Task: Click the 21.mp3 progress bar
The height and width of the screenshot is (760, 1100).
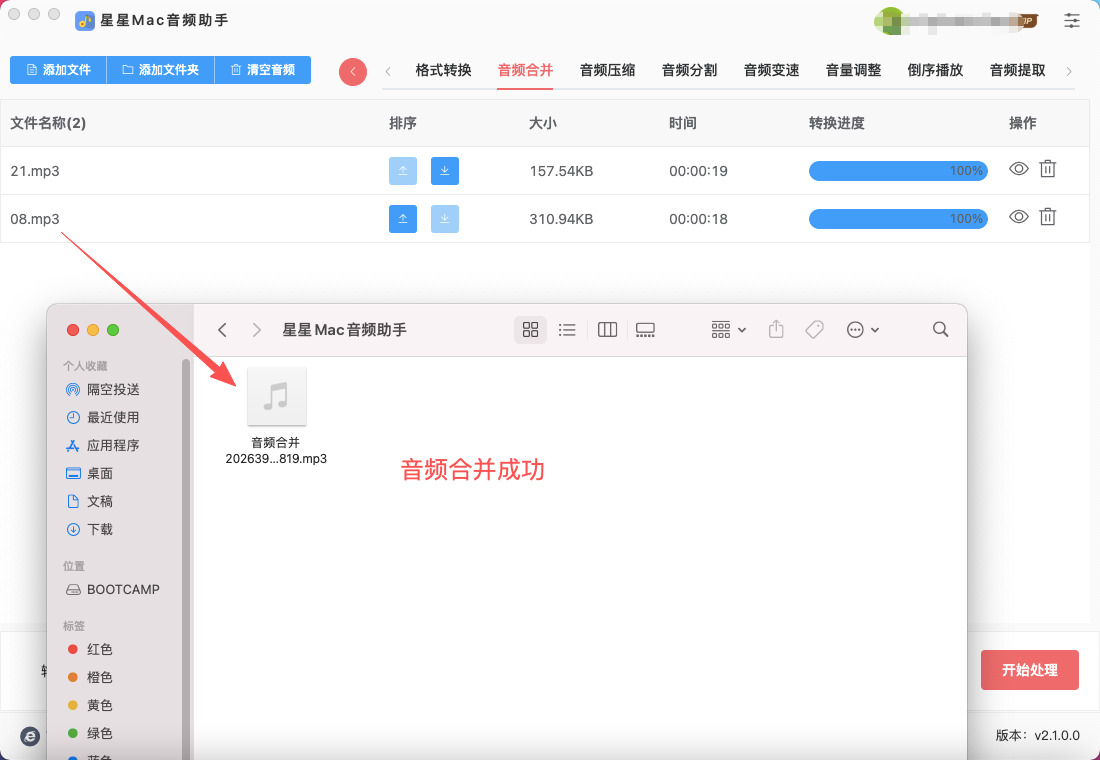Action: [898, 171]
